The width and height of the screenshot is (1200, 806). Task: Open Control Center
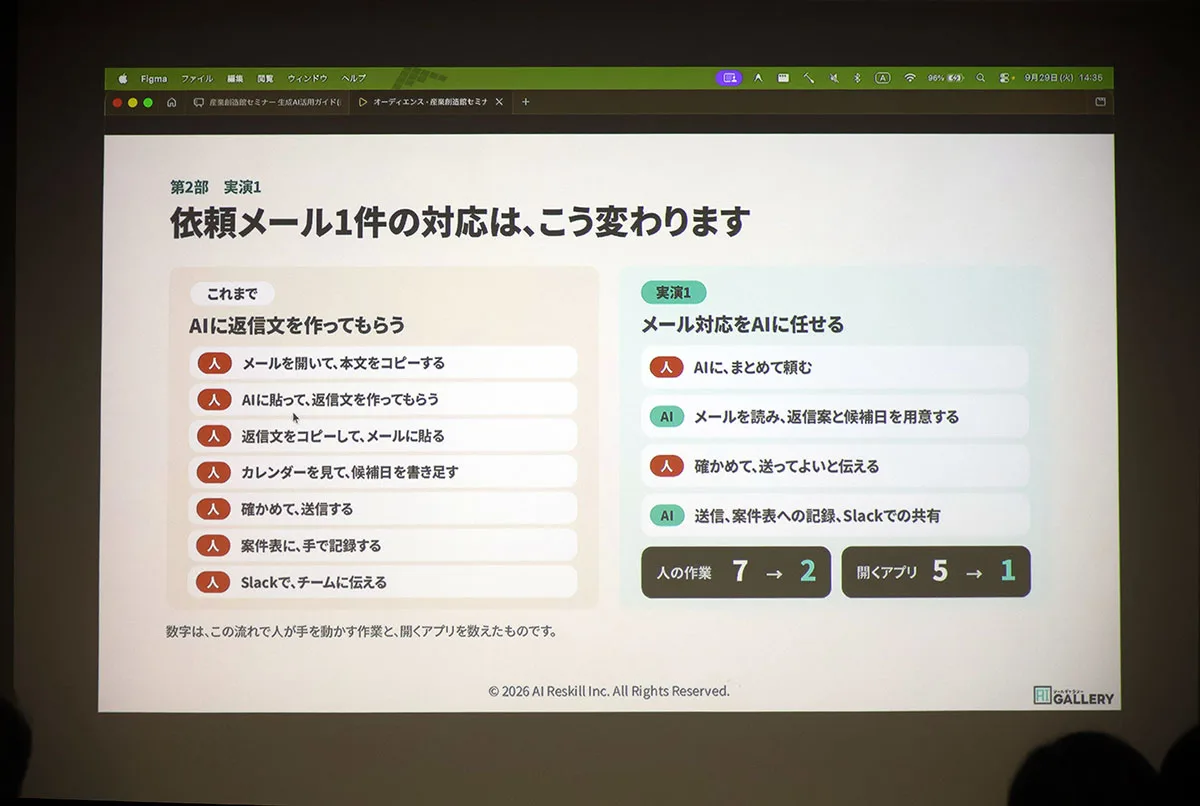1005,77
